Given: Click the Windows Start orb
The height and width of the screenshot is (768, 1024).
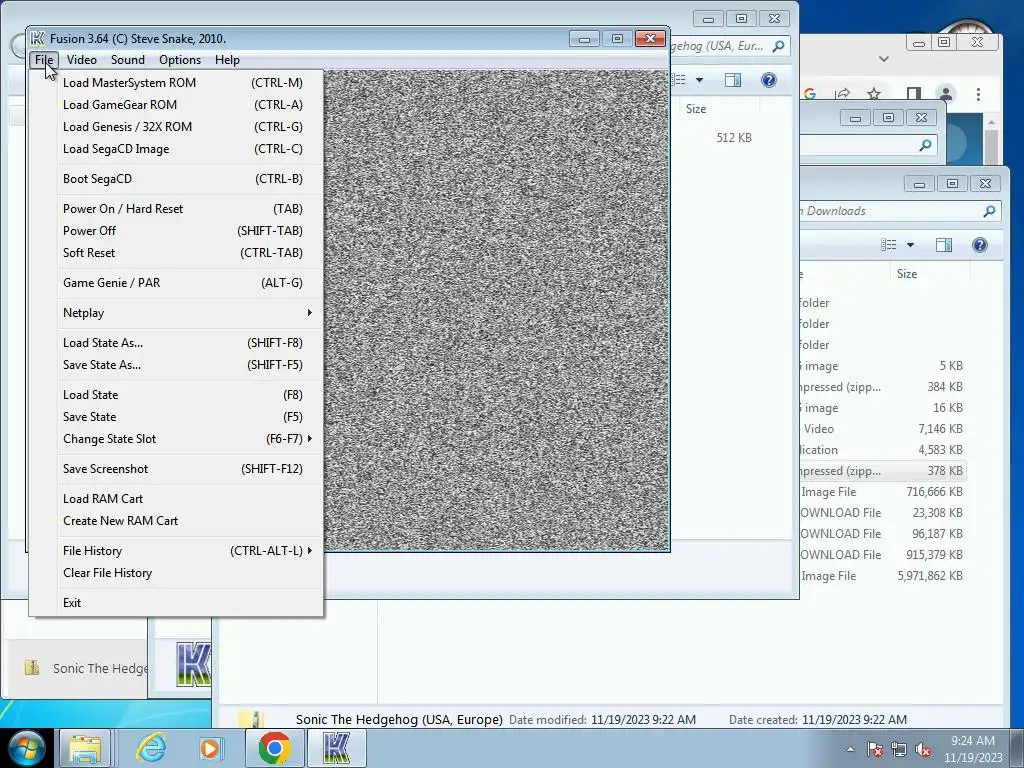Looking at the screenshot, I should click(27, 748).
